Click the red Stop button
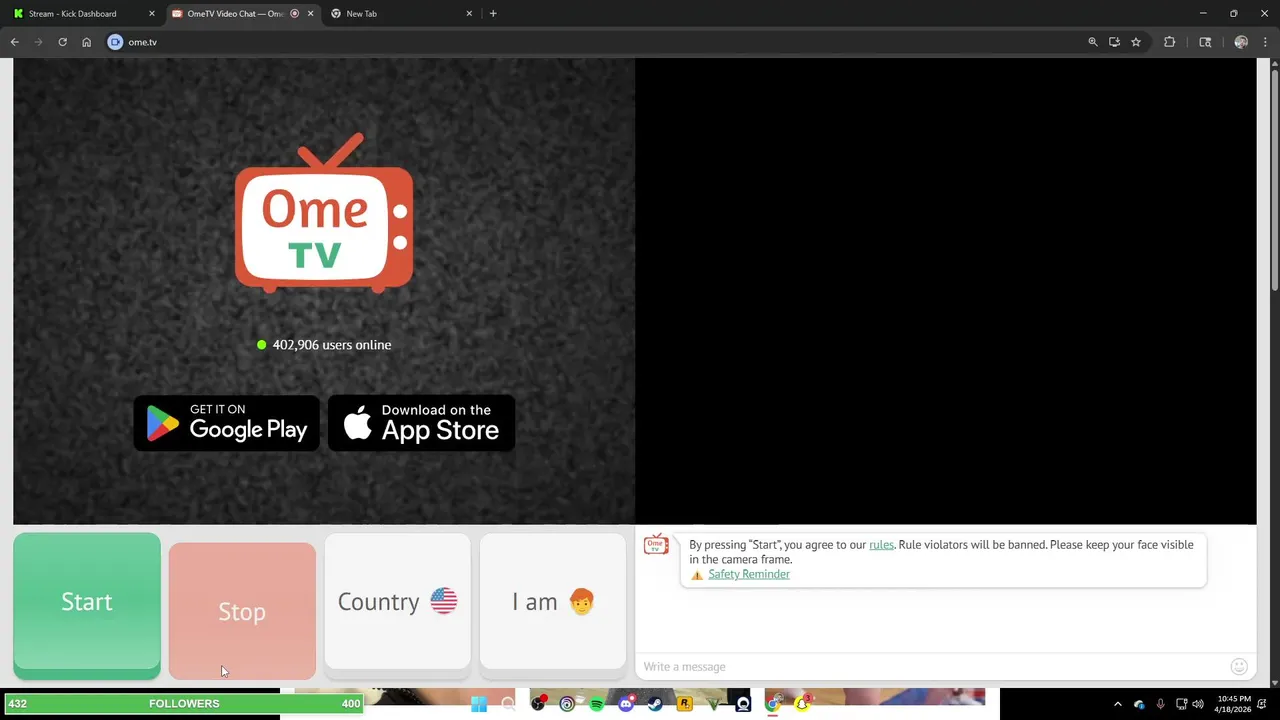The image size is (1280, 720). pos(242,611)
